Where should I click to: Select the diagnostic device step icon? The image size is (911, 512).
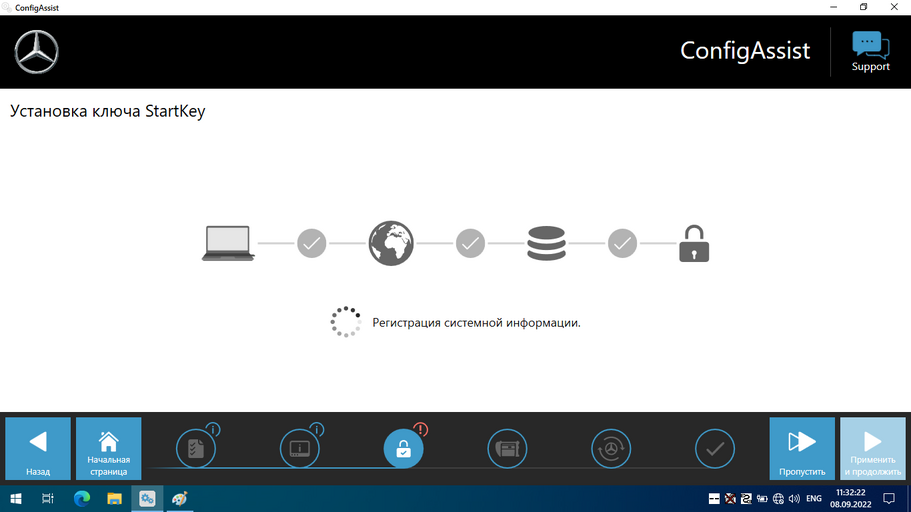pos(507,448)
